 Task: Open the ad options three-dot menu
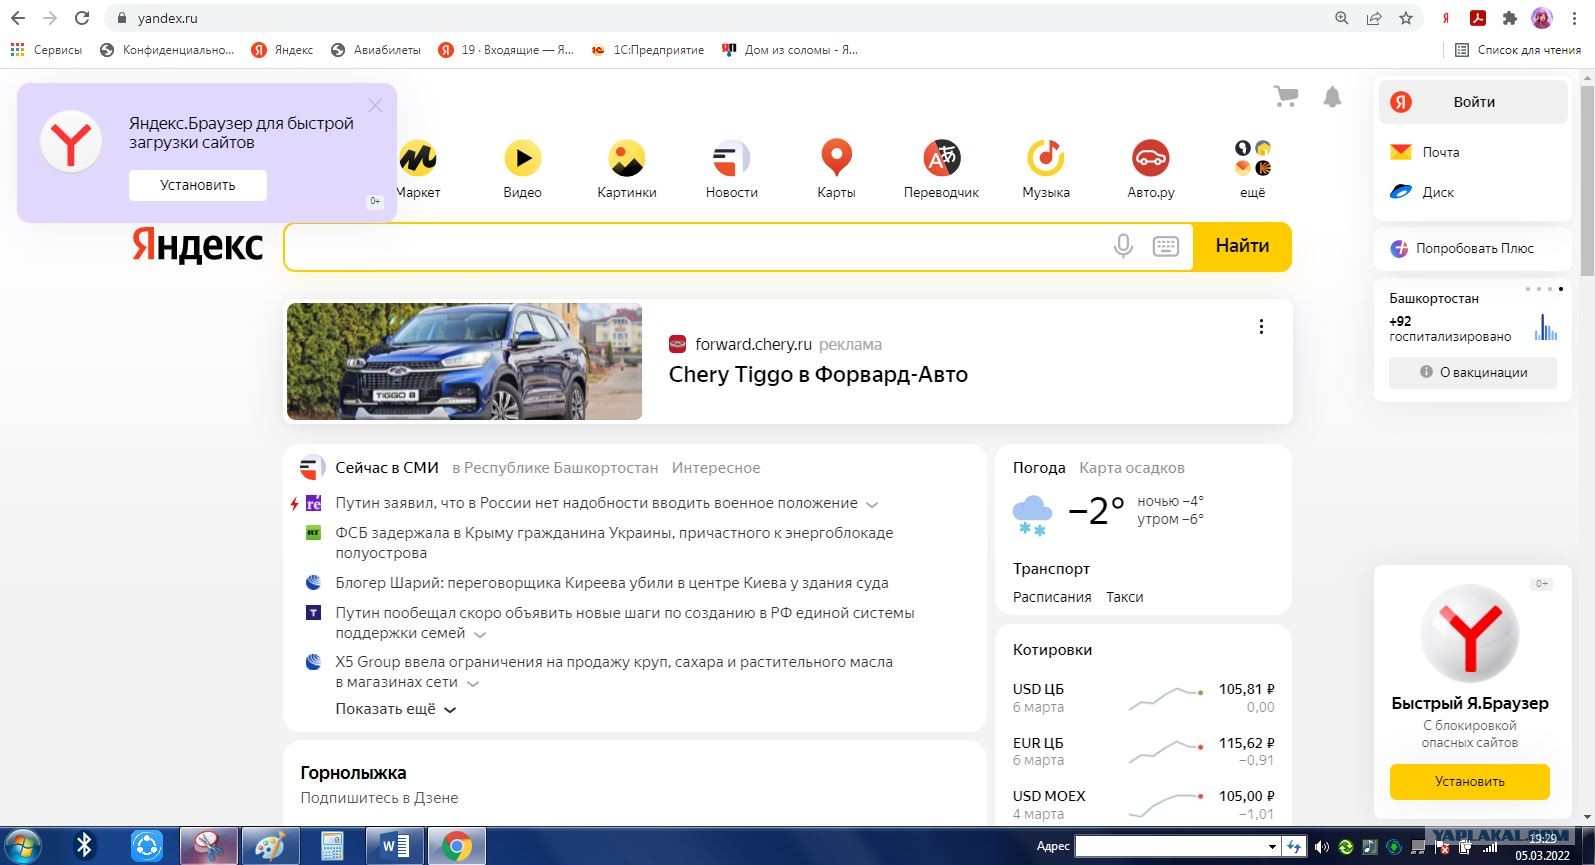[1261, 326]
